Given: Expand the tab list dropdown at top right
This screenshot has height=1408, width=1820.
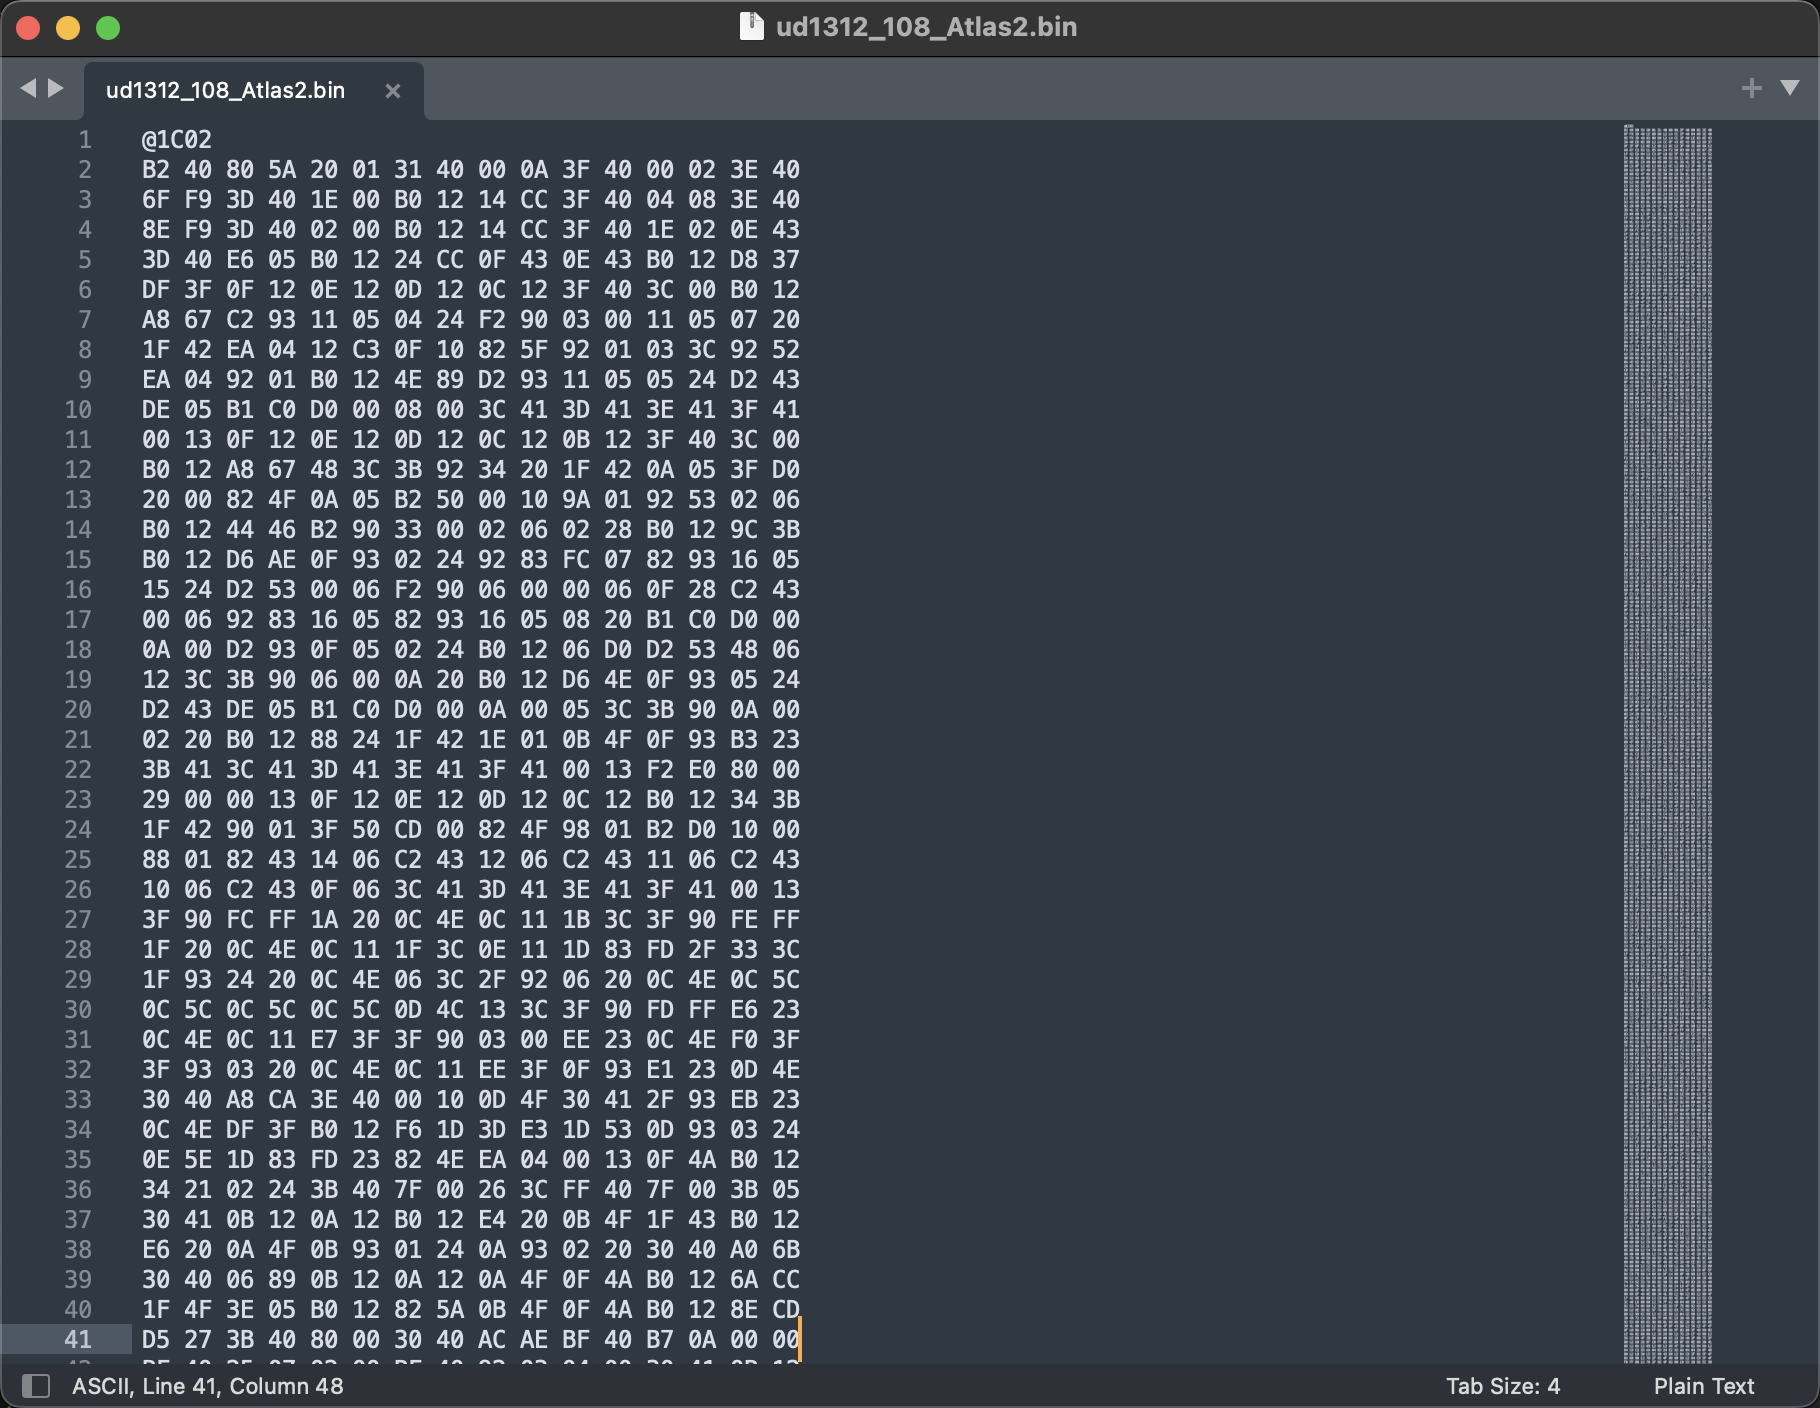Looking at the screenshot, I should pos(1789,88).
